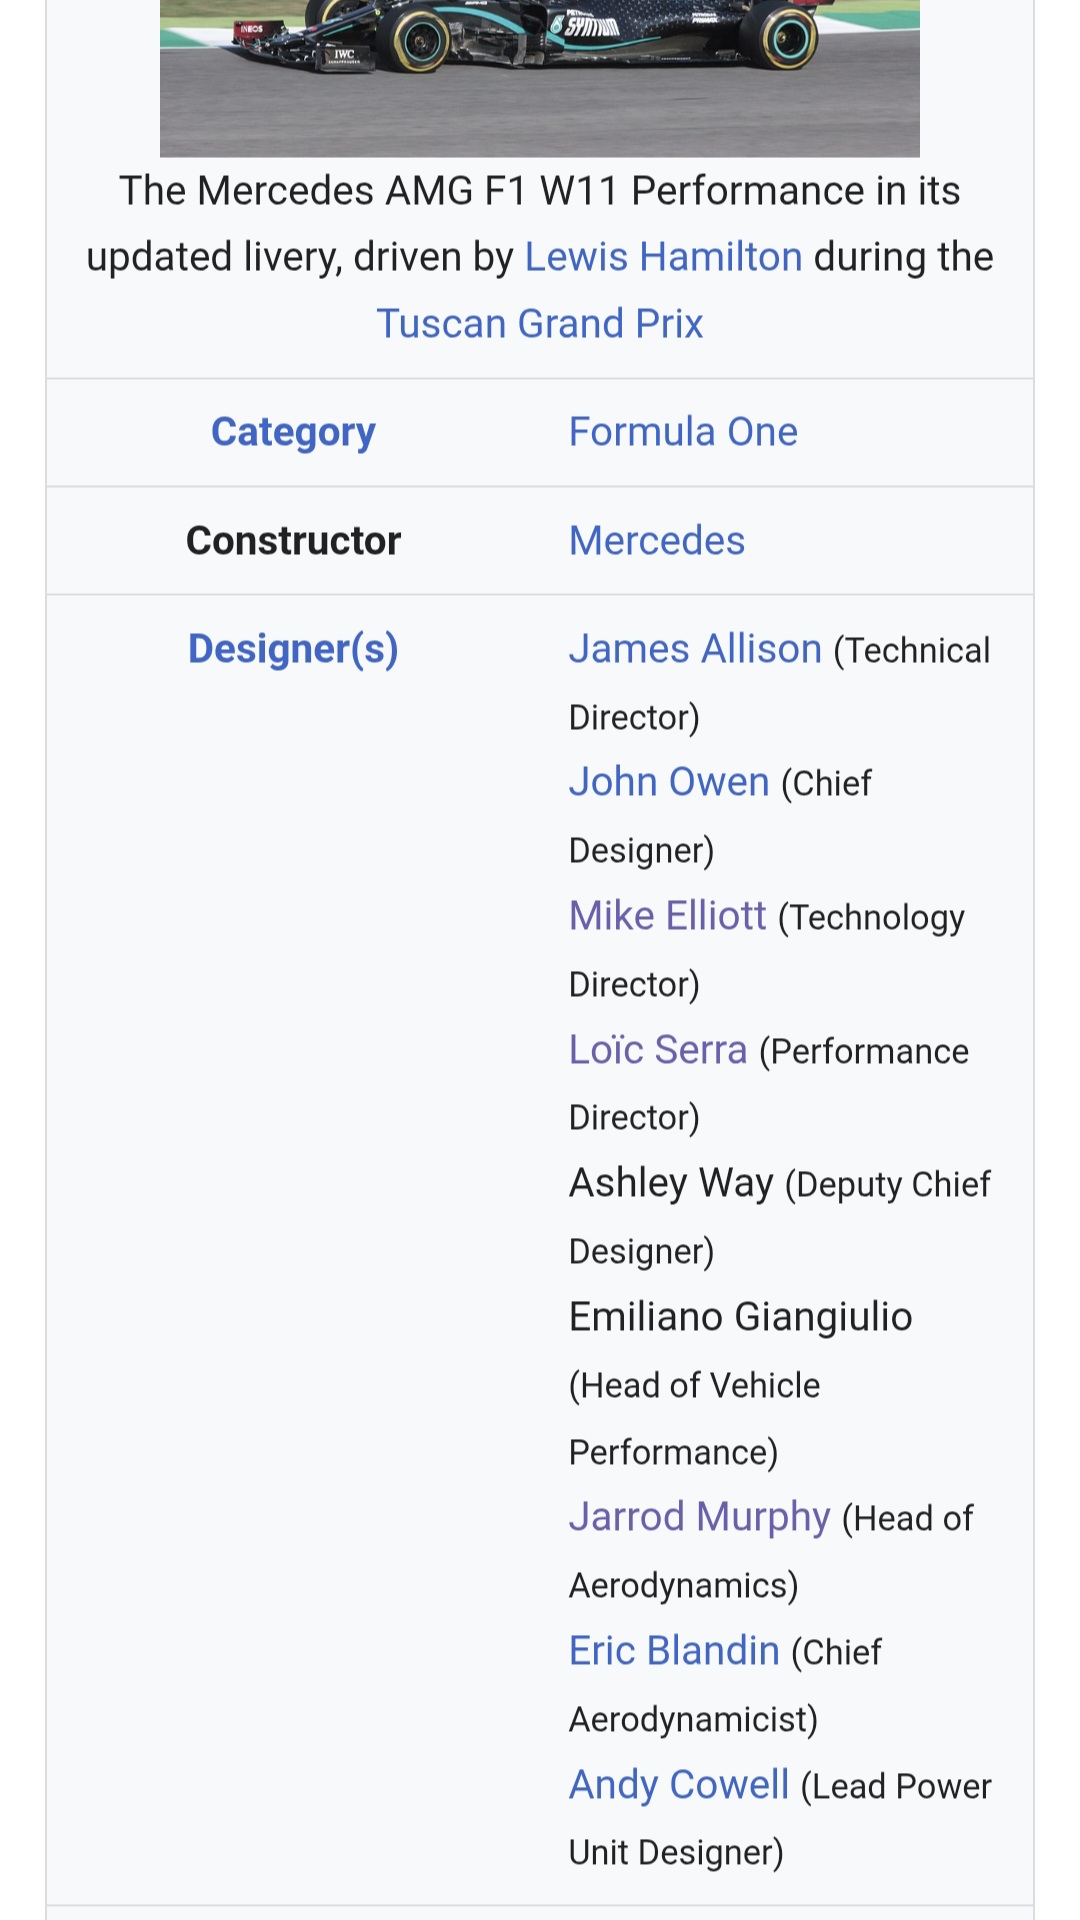Tap the Head of Vehicle Performance text

coord(694,1419)
